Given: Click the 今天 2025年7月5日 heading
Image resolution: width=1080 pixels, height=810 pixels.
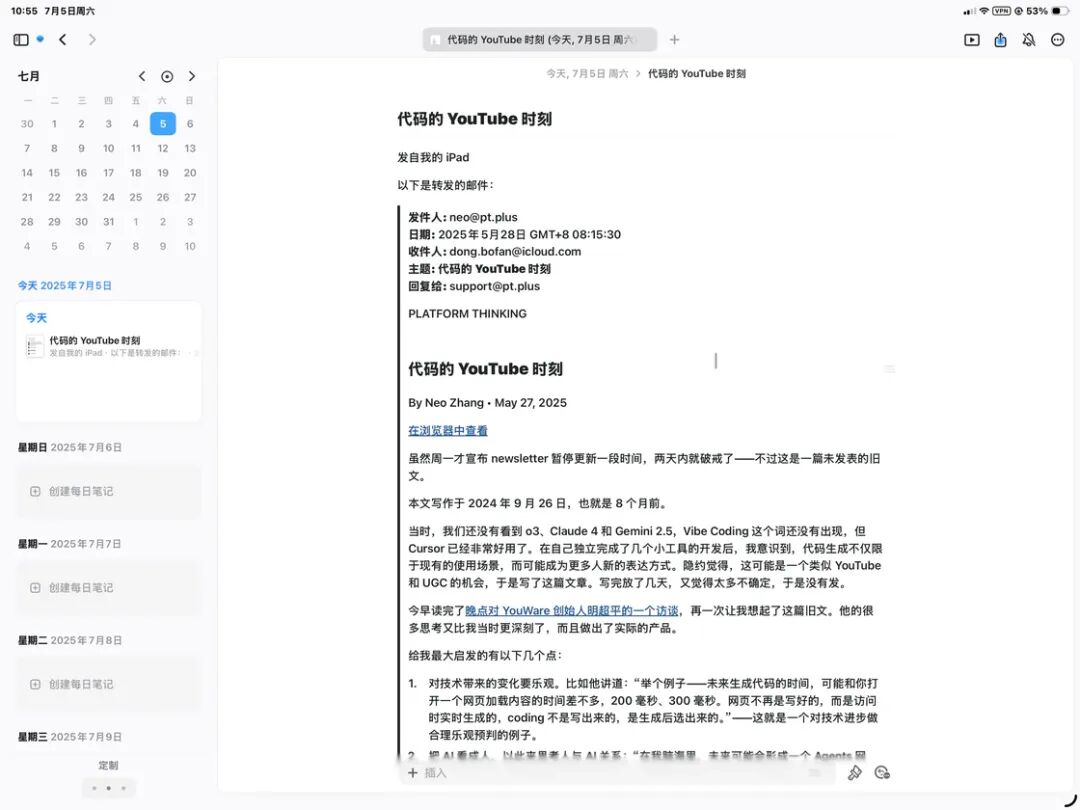Looking at the screenshot, I should point(65,285).
